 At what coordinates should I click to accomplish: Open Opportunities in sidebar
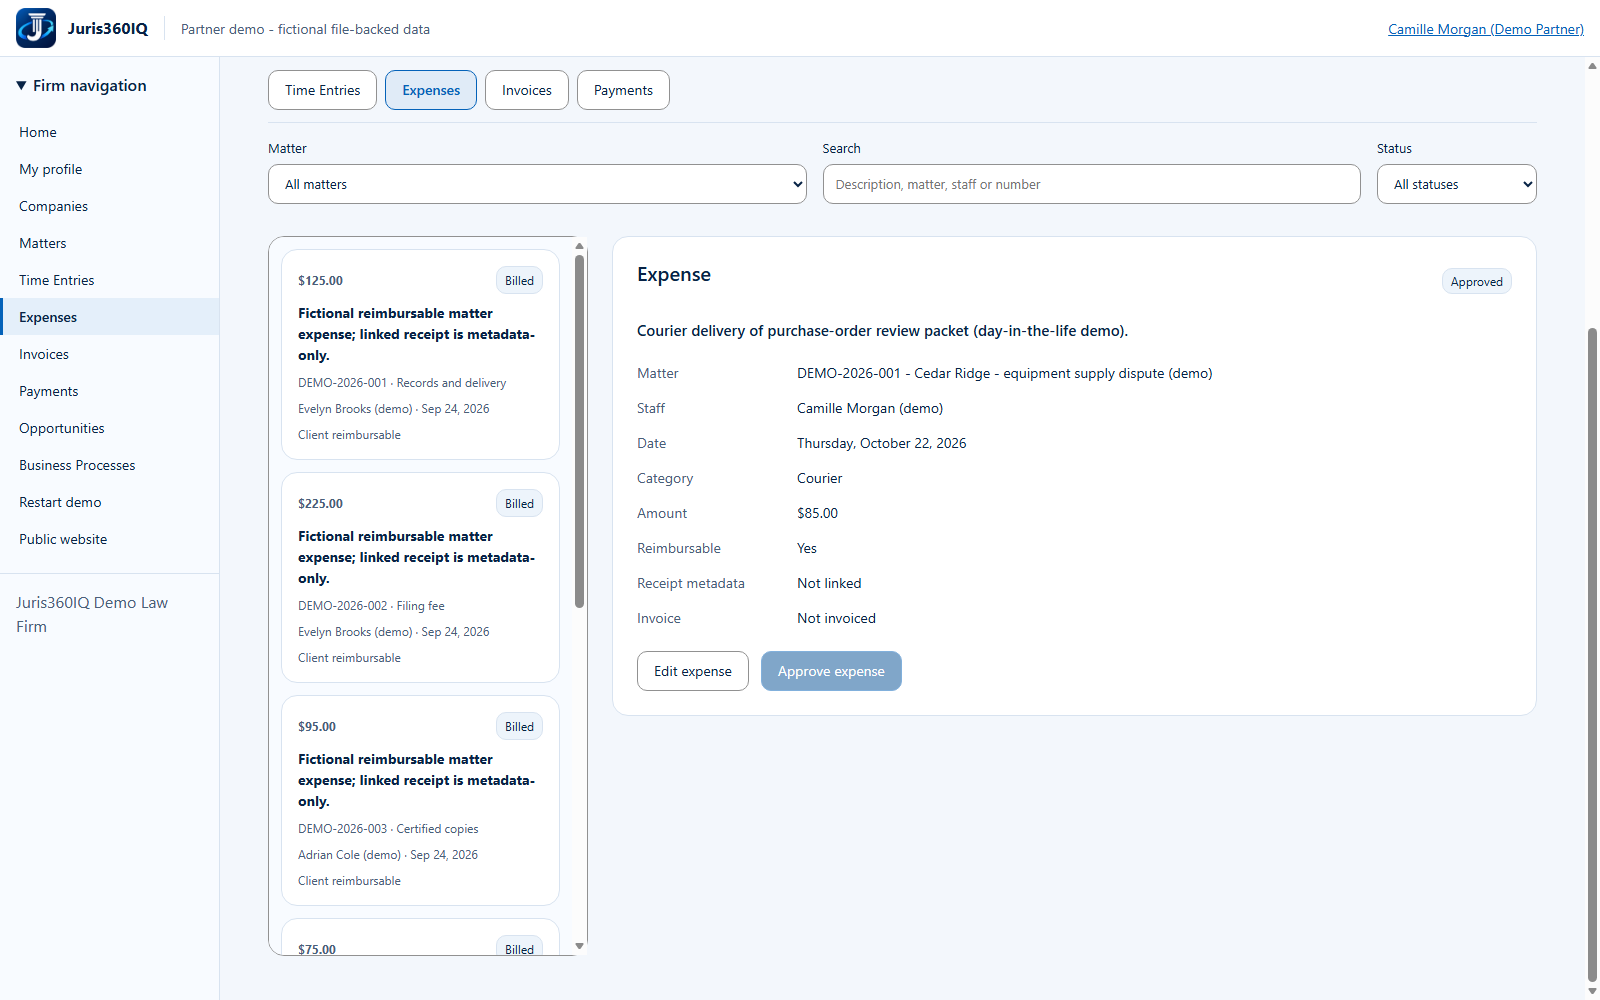[x=110, y=428]
